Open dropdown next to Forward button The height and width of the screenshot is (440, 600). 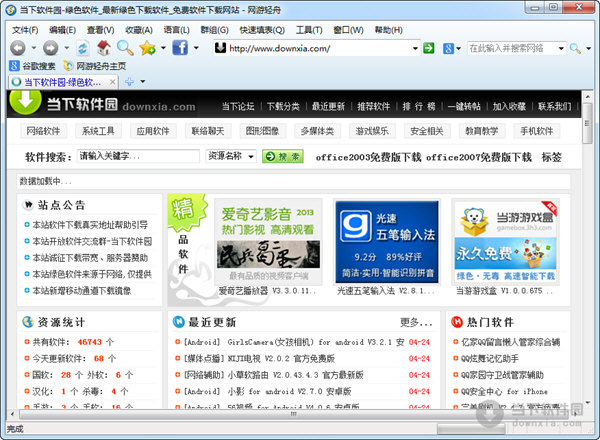[x=67, y=48]
